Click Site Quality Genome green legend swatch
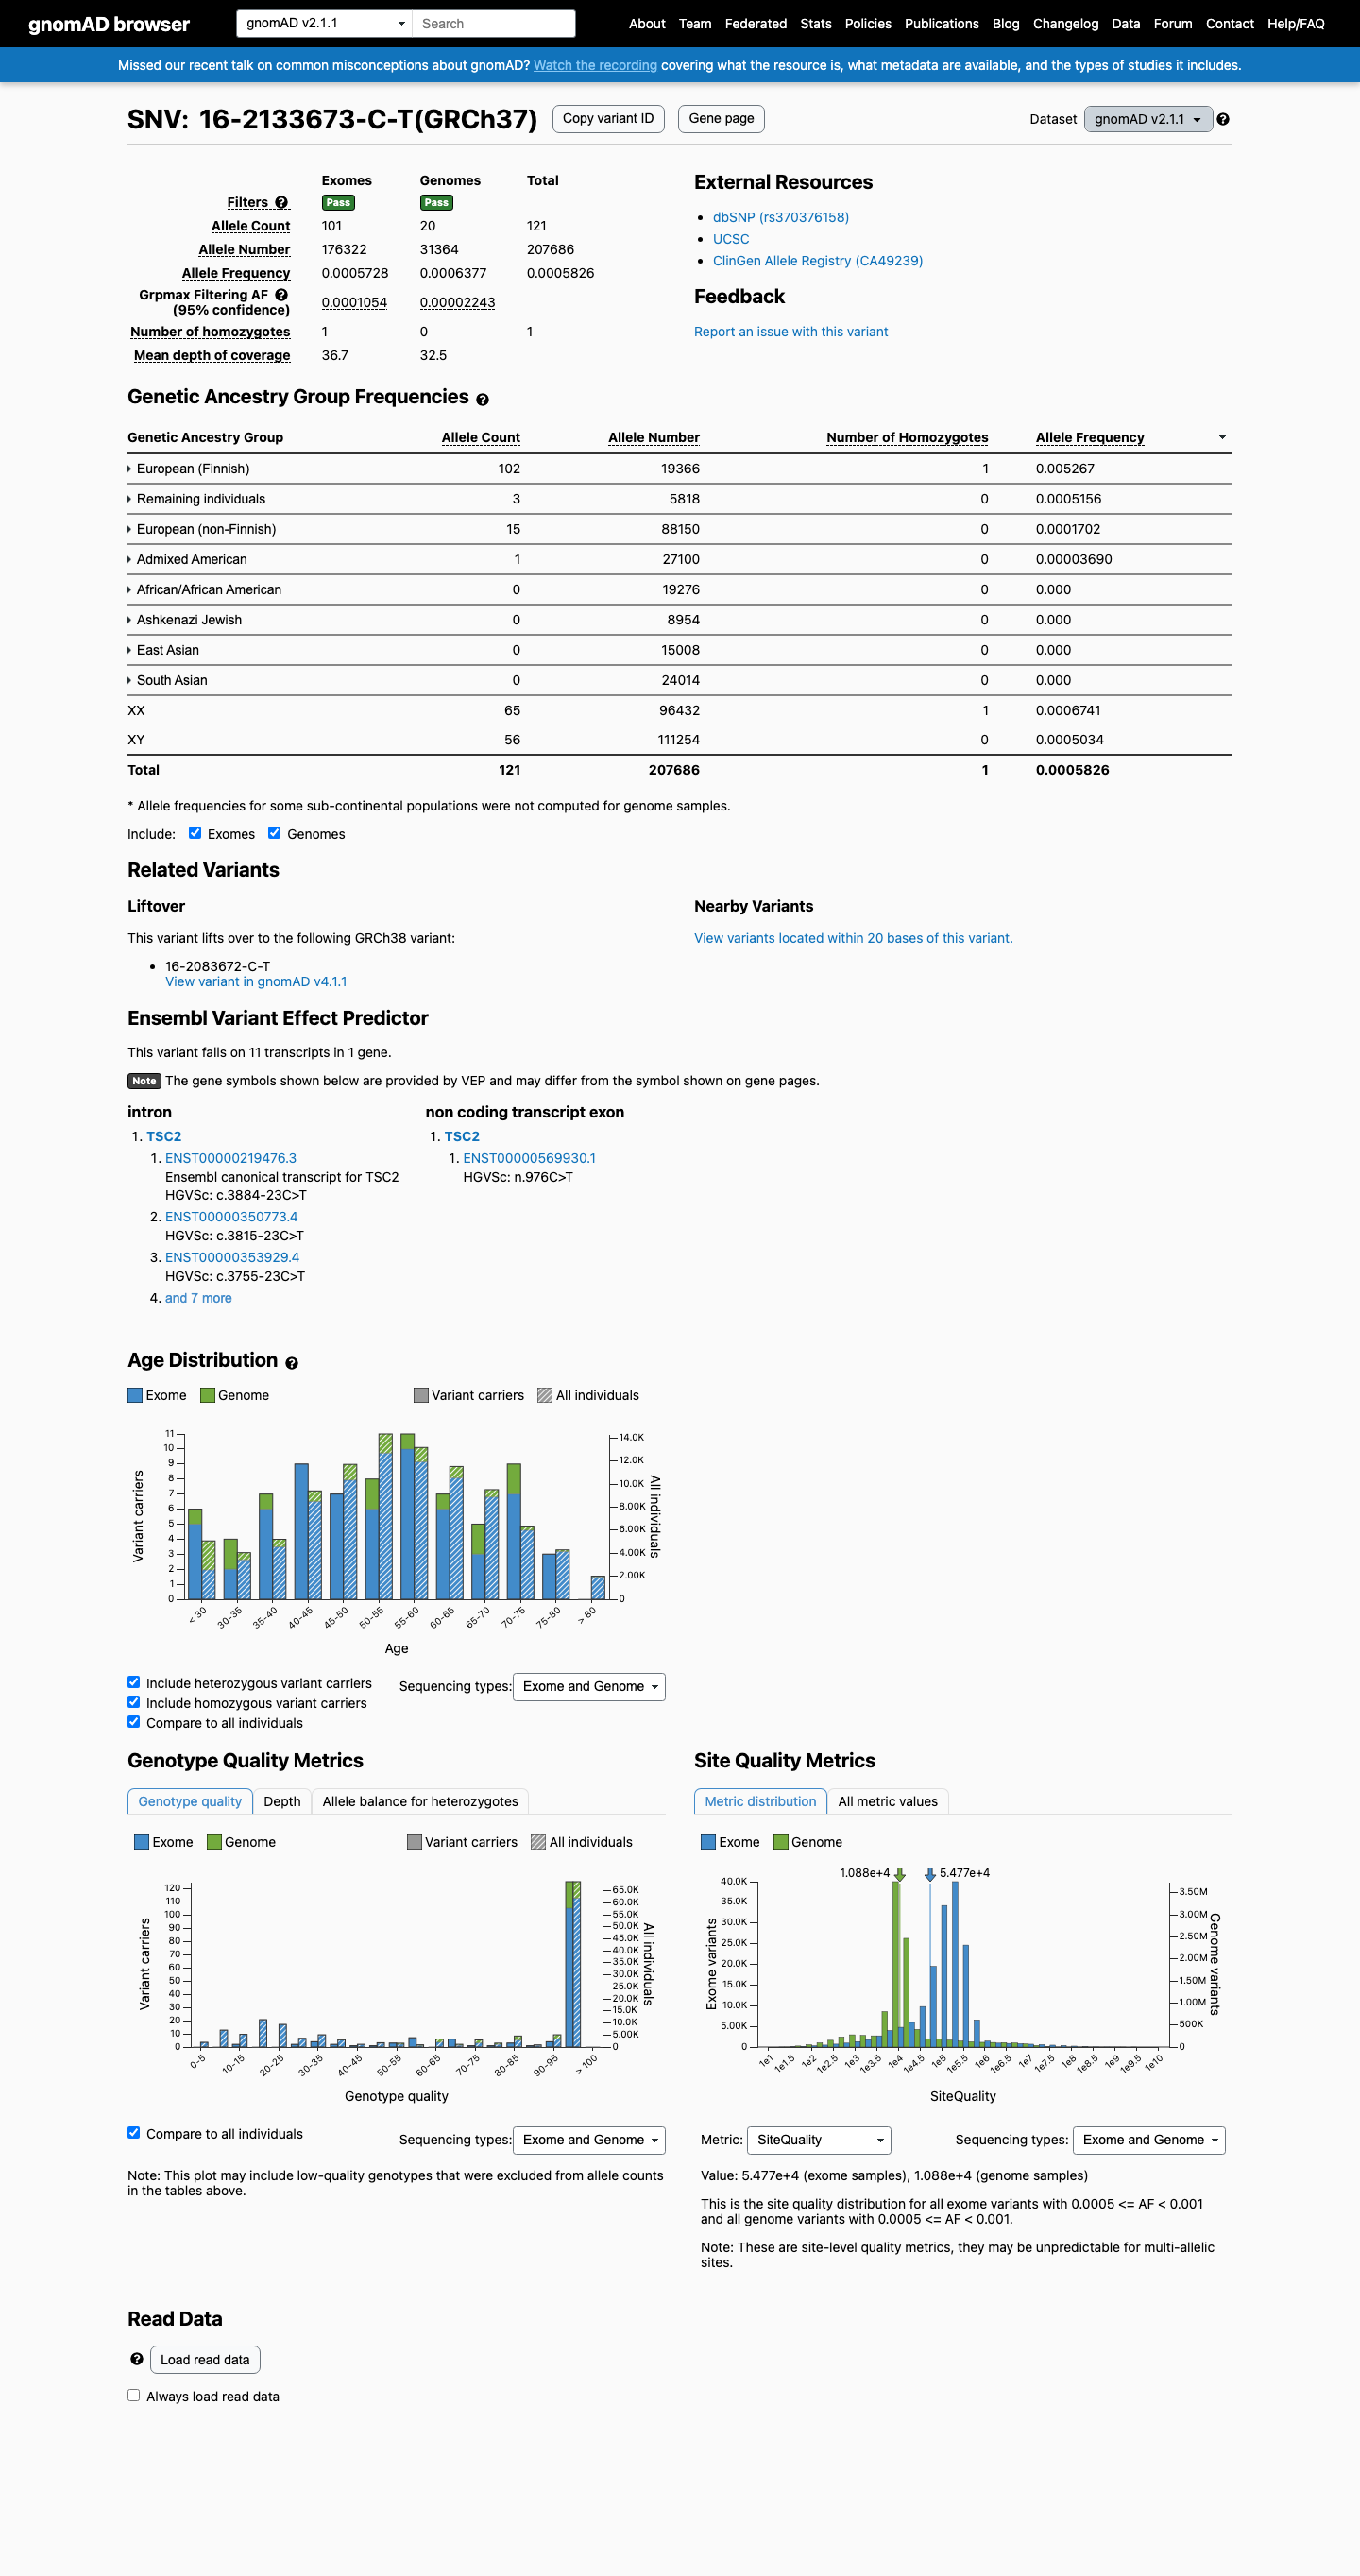 [x=781, y=1842]
